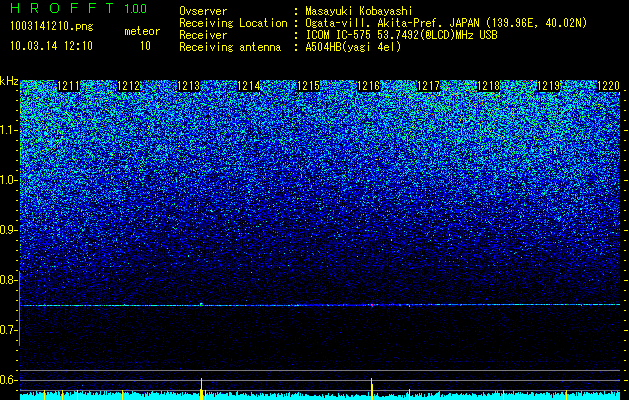
Task: Click the Ovserver label
Action: [x=203, y=11]
